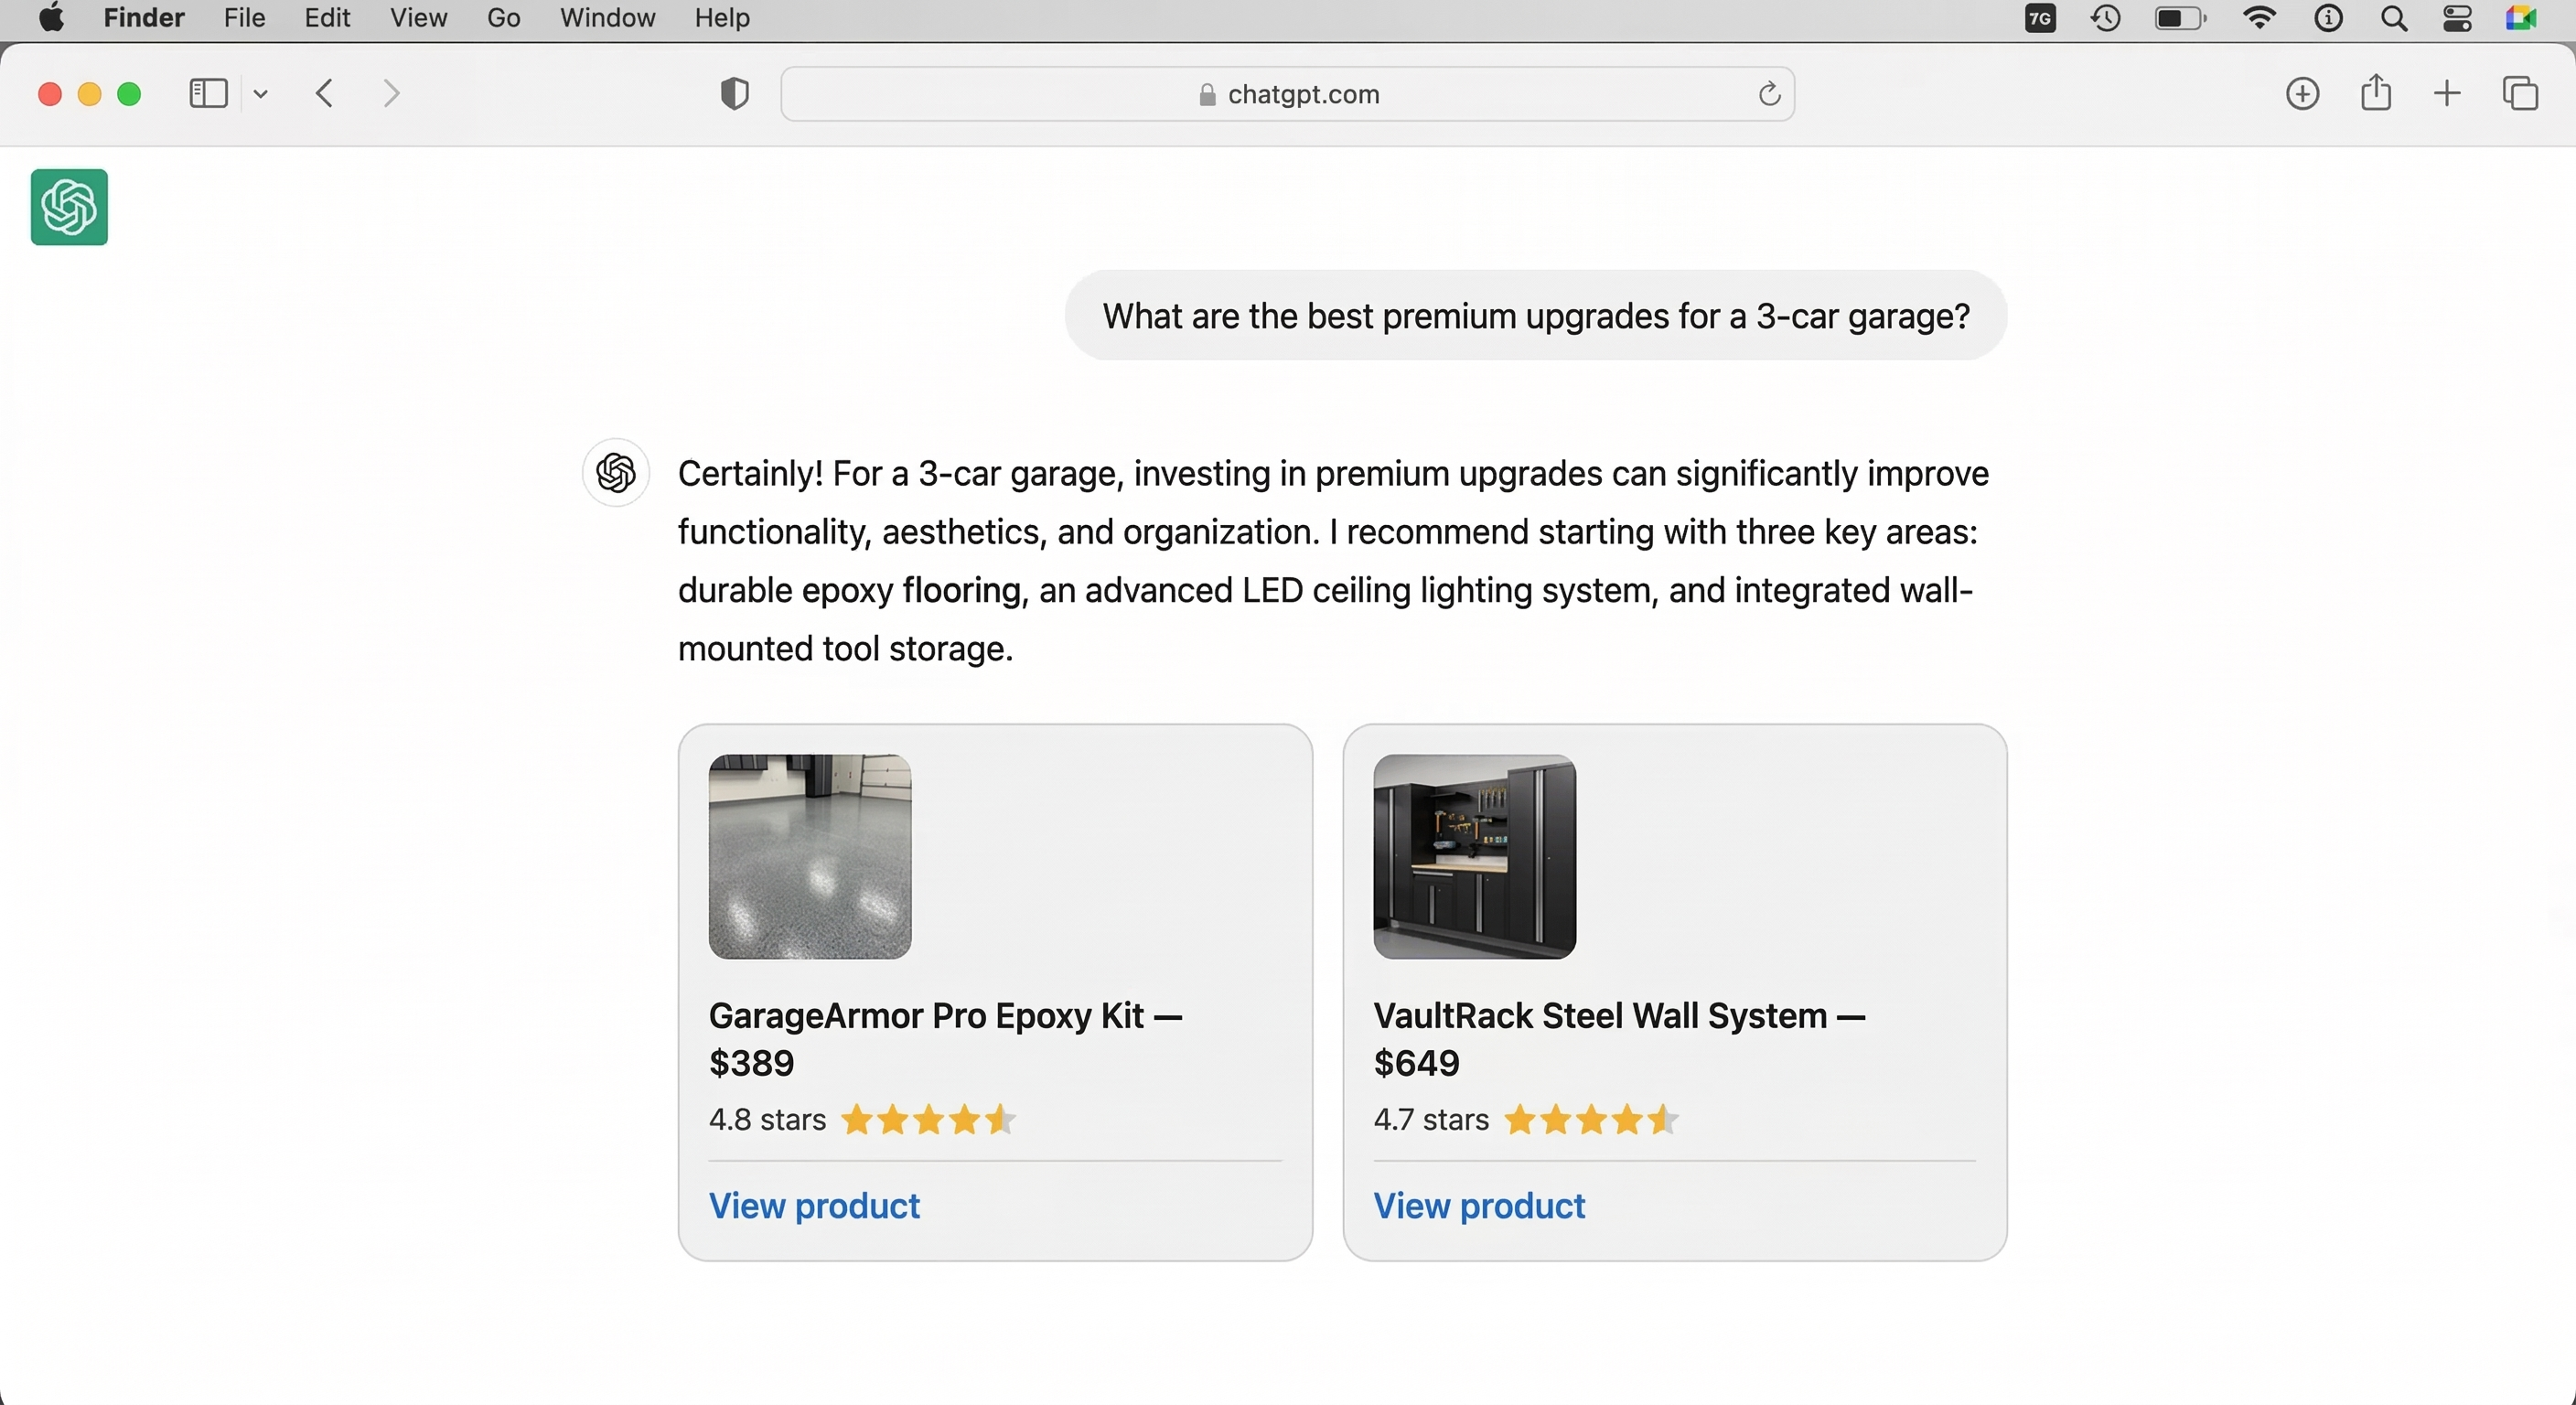Show the tab overview grid
The width and height of the screenshot is (2576, 1405).
pos(2521,93)
